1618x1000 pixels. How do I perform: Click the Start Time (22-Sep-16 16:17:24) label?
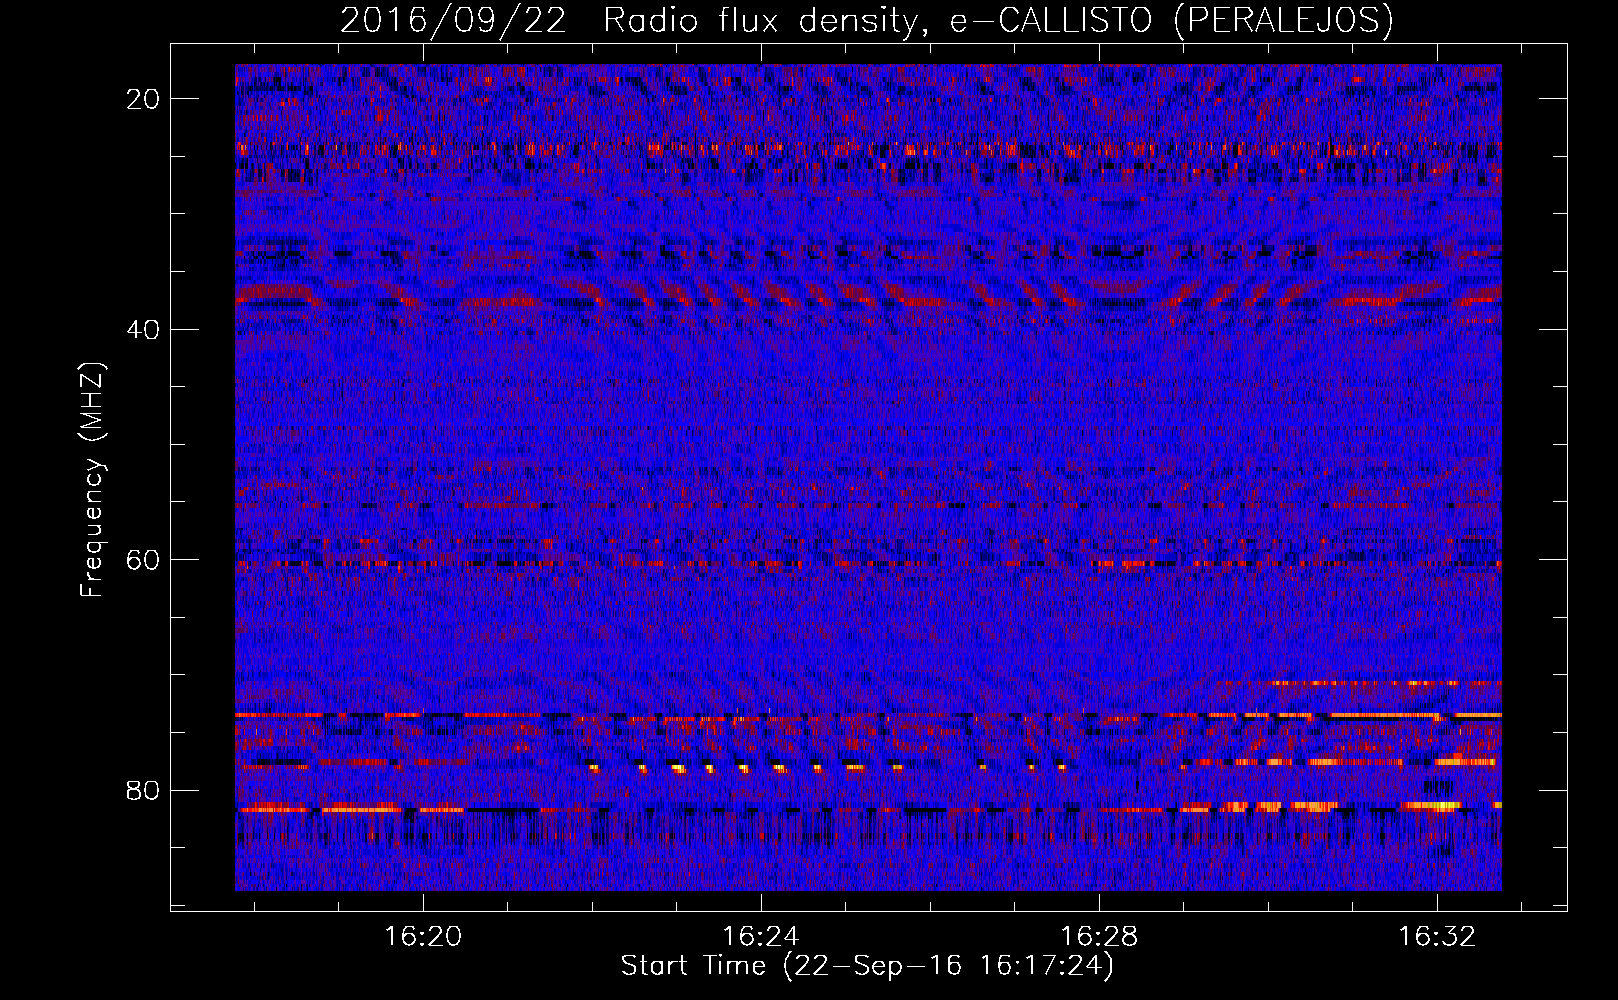867,966
